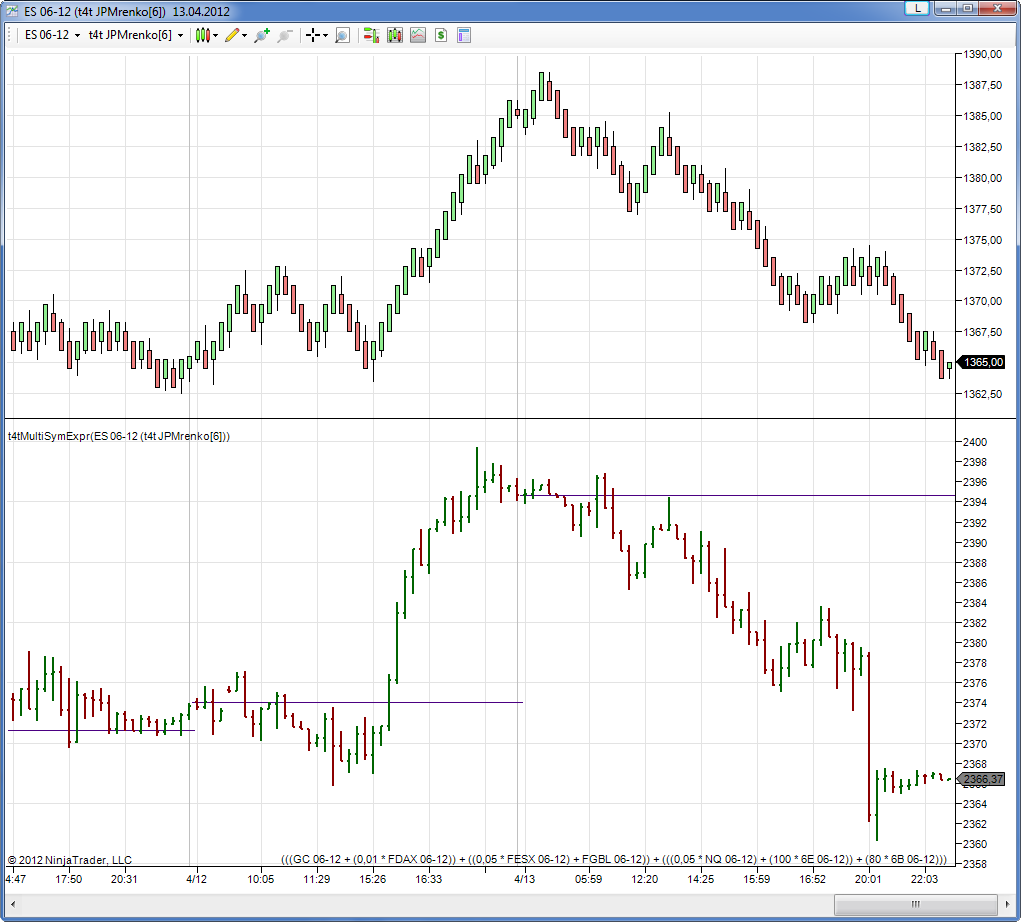This screenshot has width=1021, height=922.
Task: Select the yellow pencil drawing tools icon
Action: click(232, 35)
